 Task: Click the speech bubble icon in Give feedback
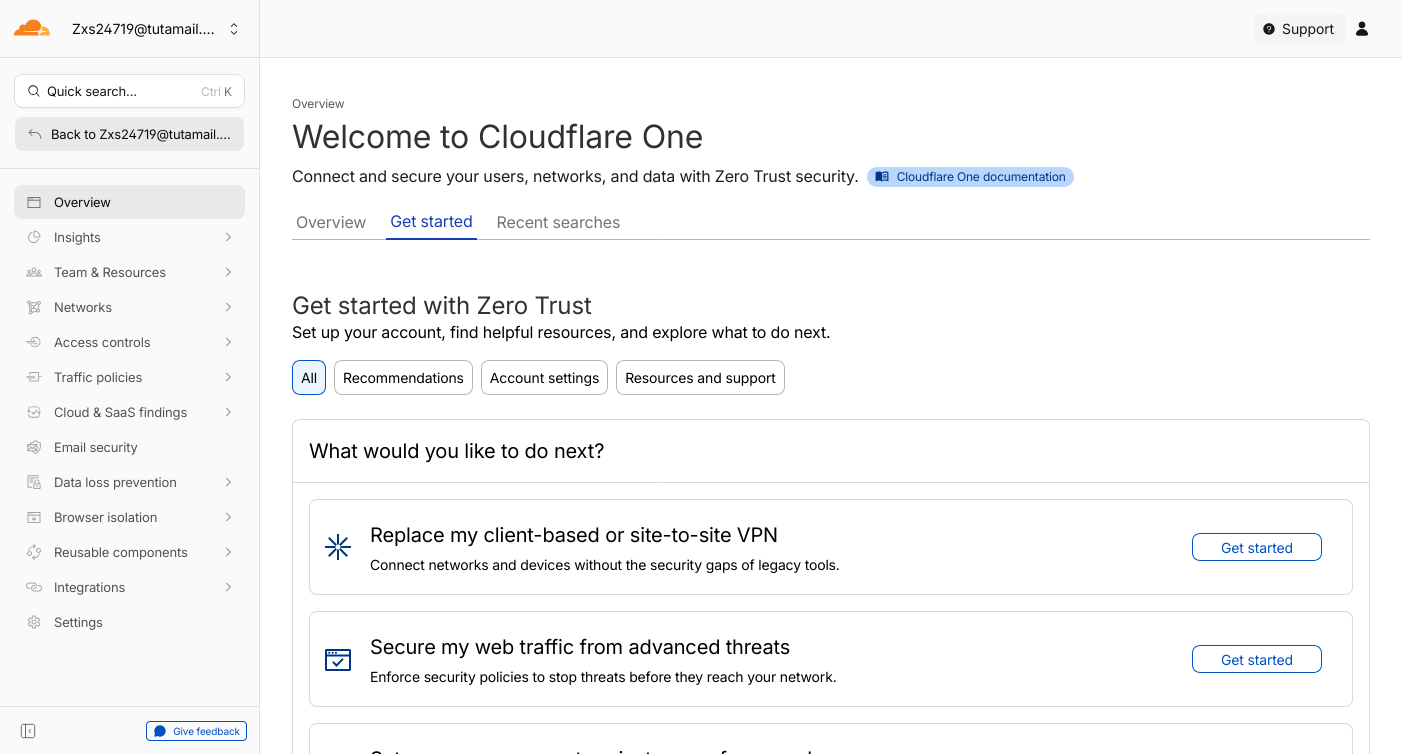tap(160, 731)
